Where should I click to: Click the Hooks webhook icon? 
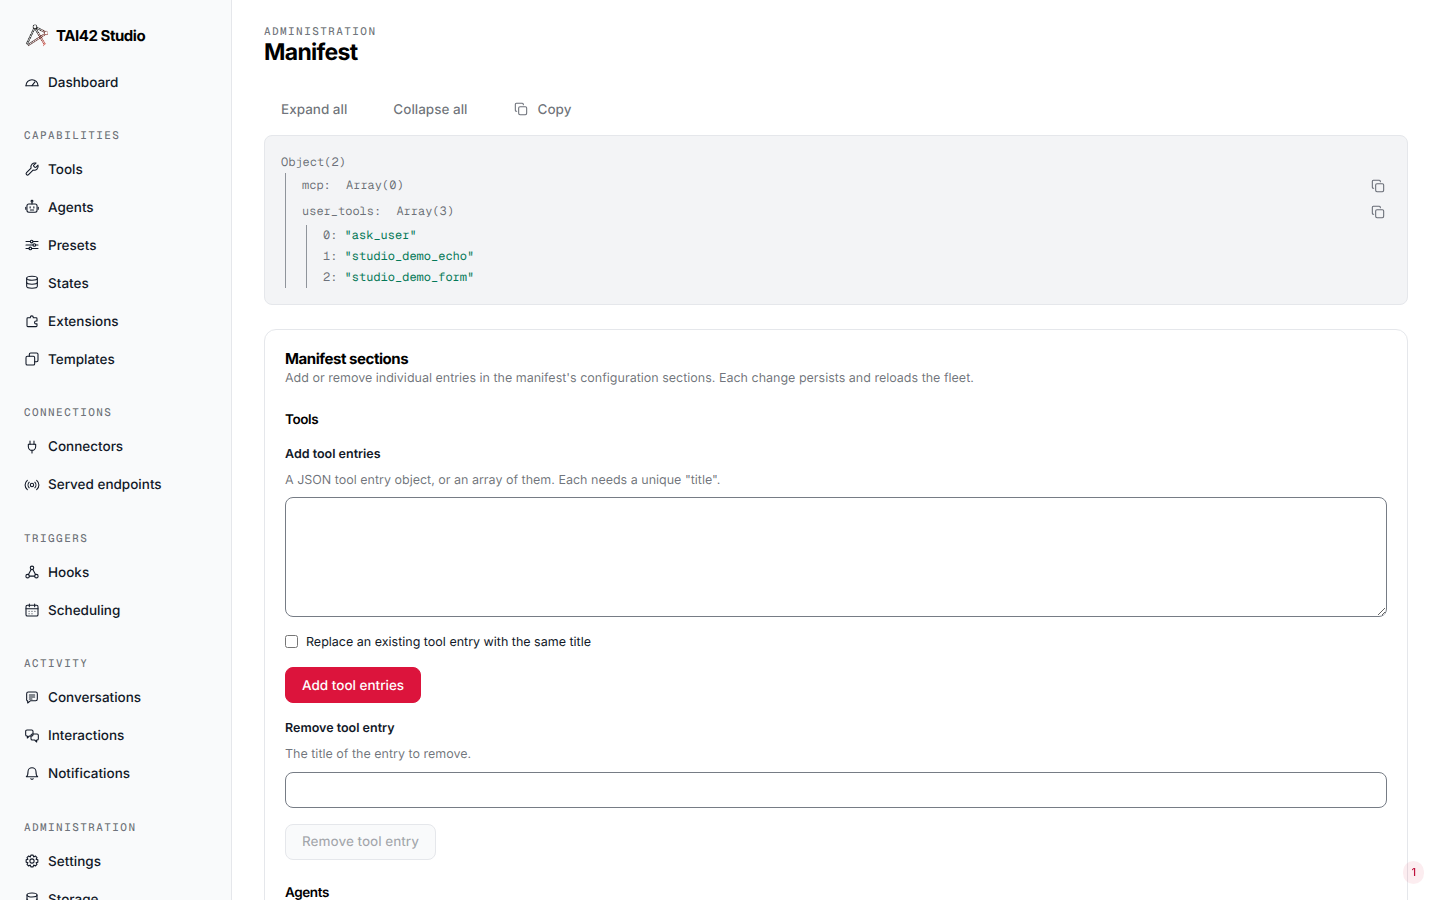[32, 572]
